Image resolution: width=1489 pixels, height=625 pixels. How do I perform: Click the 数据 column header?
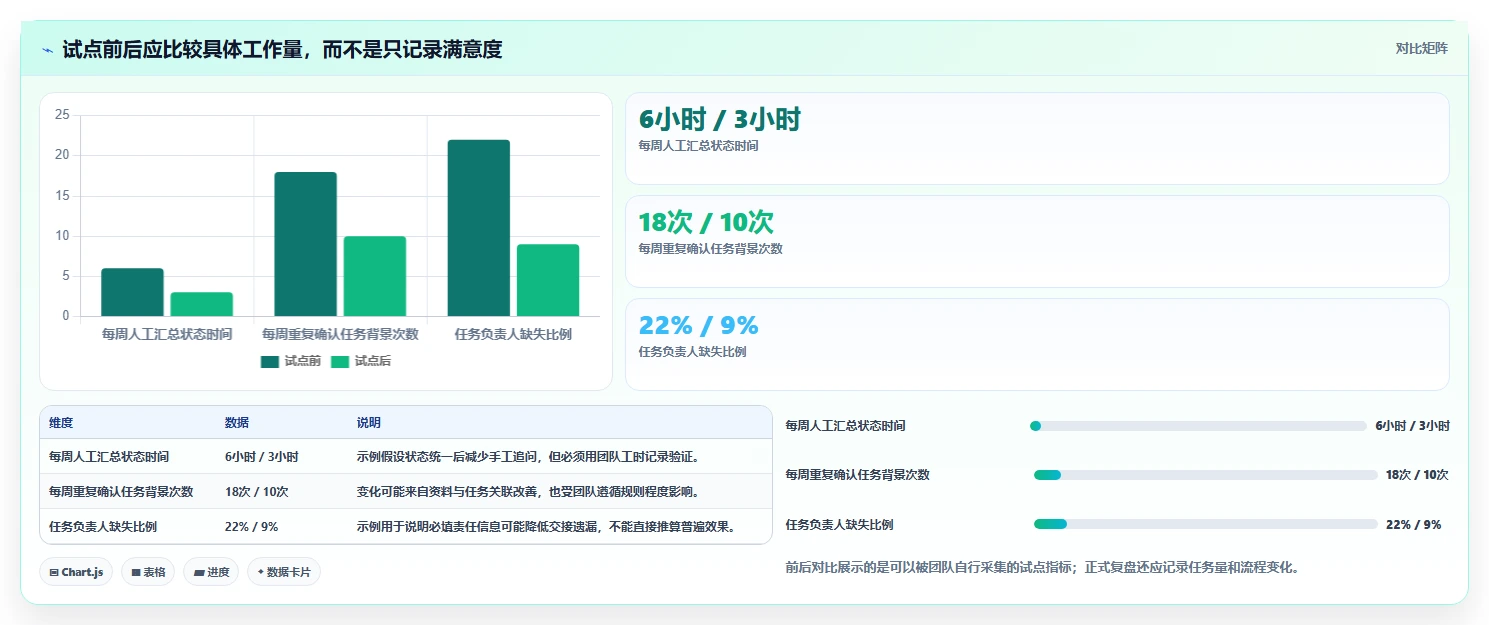click(x=237, y=423)
